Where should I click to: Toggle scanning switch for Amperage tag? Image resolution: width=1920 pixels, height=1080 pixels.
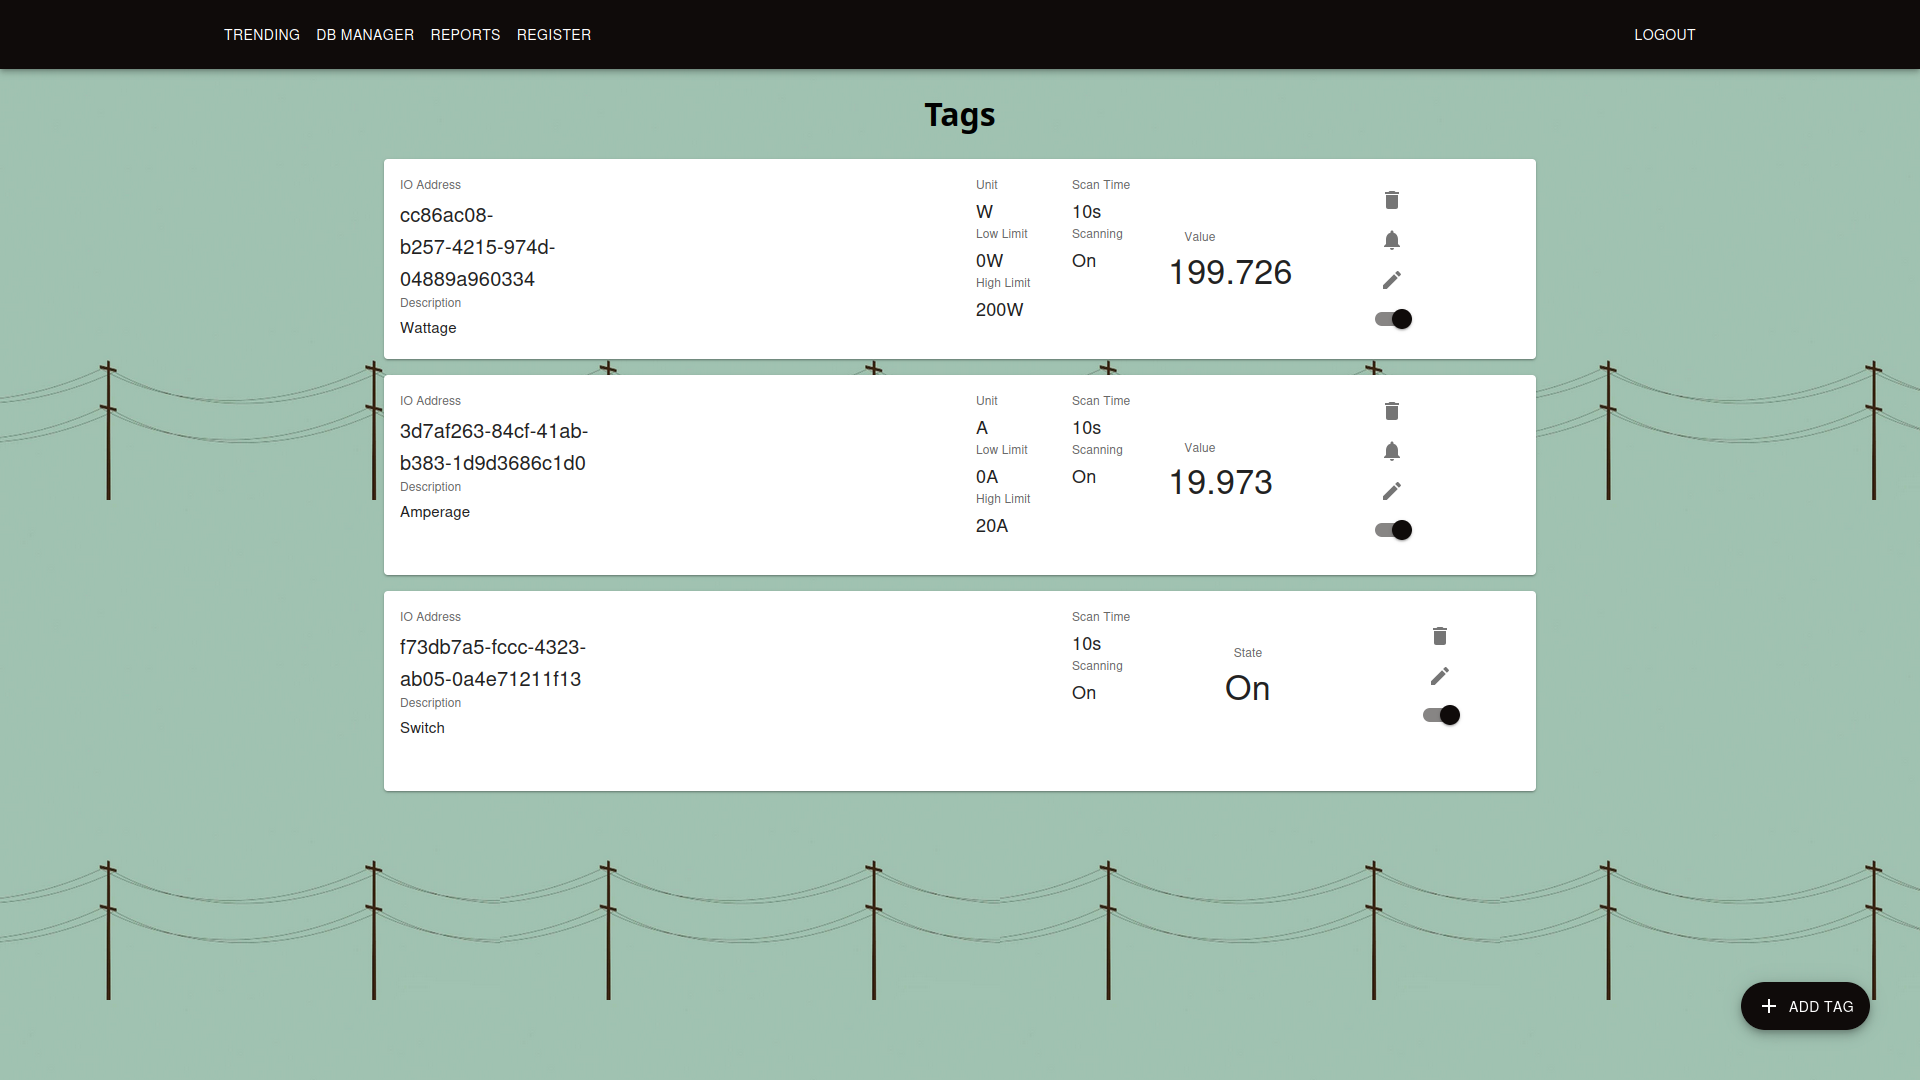[1393, 530]
